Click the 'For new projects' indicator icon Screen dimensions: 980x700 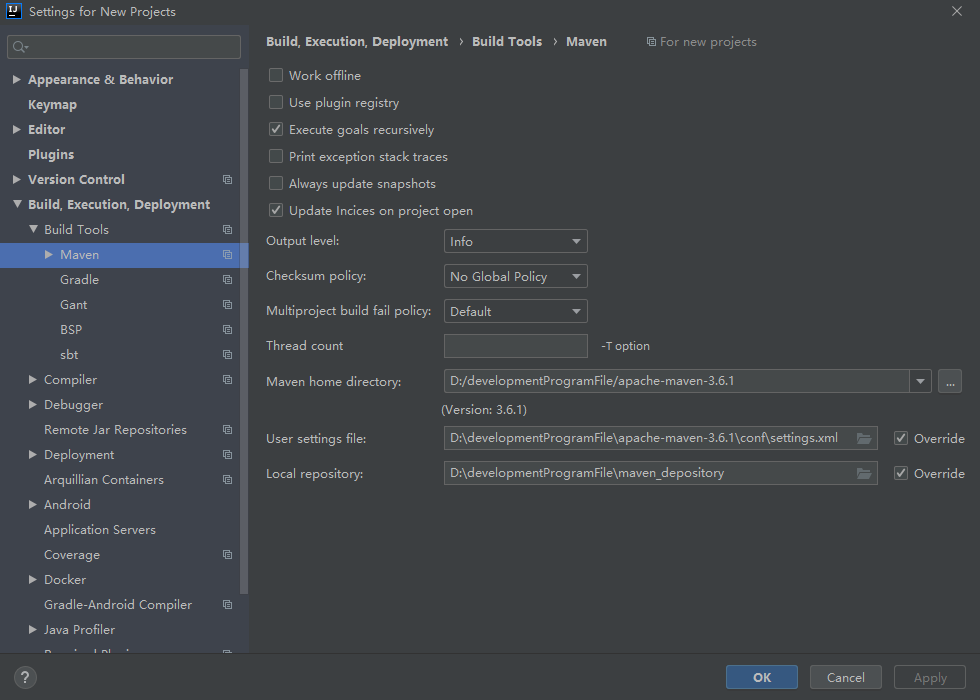point(651,42)
